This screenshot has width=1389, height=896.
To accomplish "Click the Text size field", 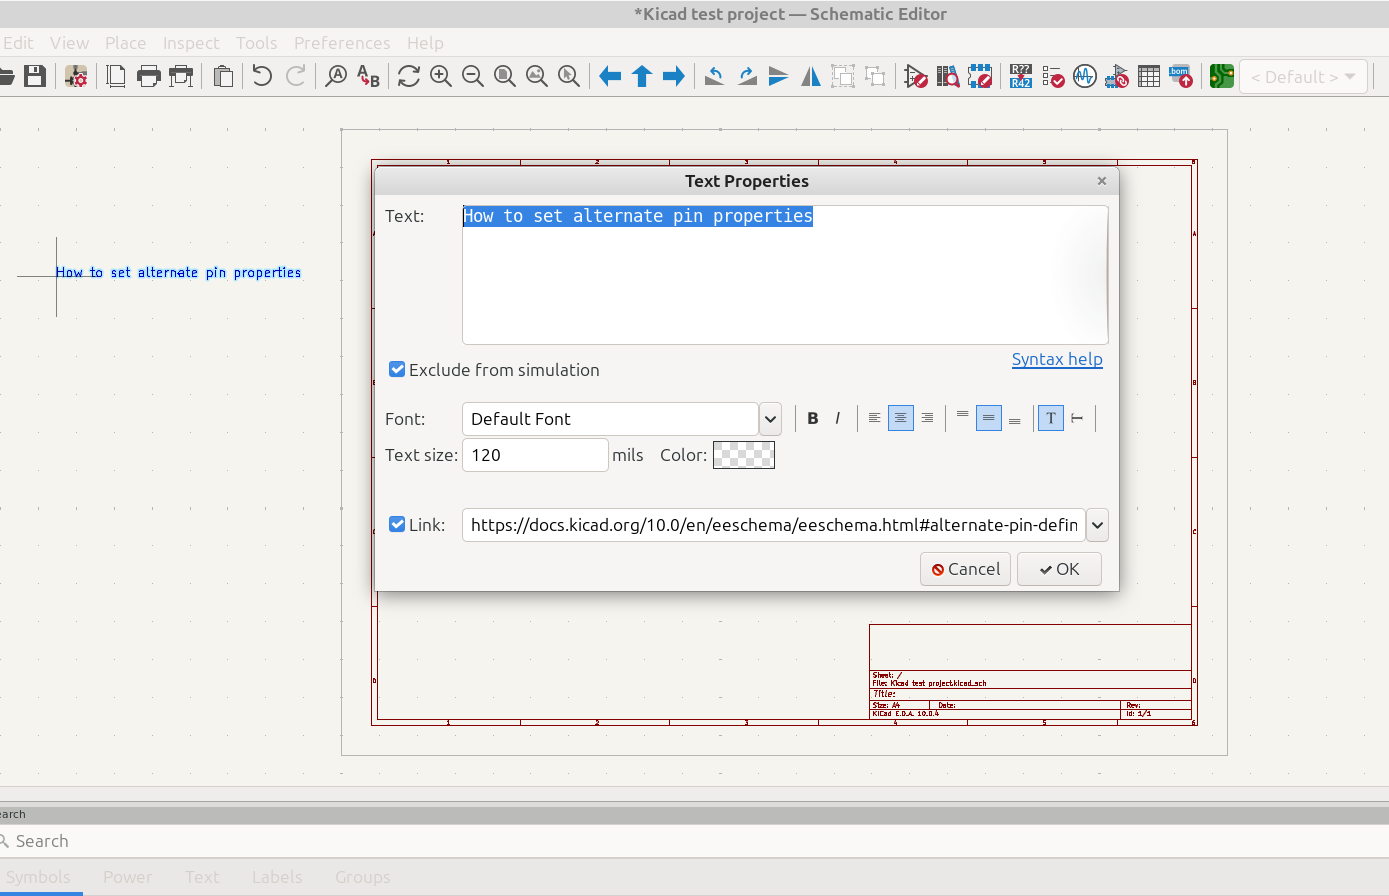I will [x=535, y=455].
